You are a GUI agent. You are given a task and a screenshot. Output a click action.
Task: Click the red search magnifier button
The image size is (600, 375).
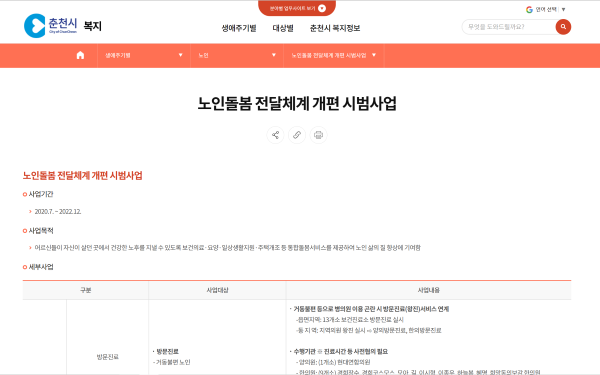coord(563,27)
